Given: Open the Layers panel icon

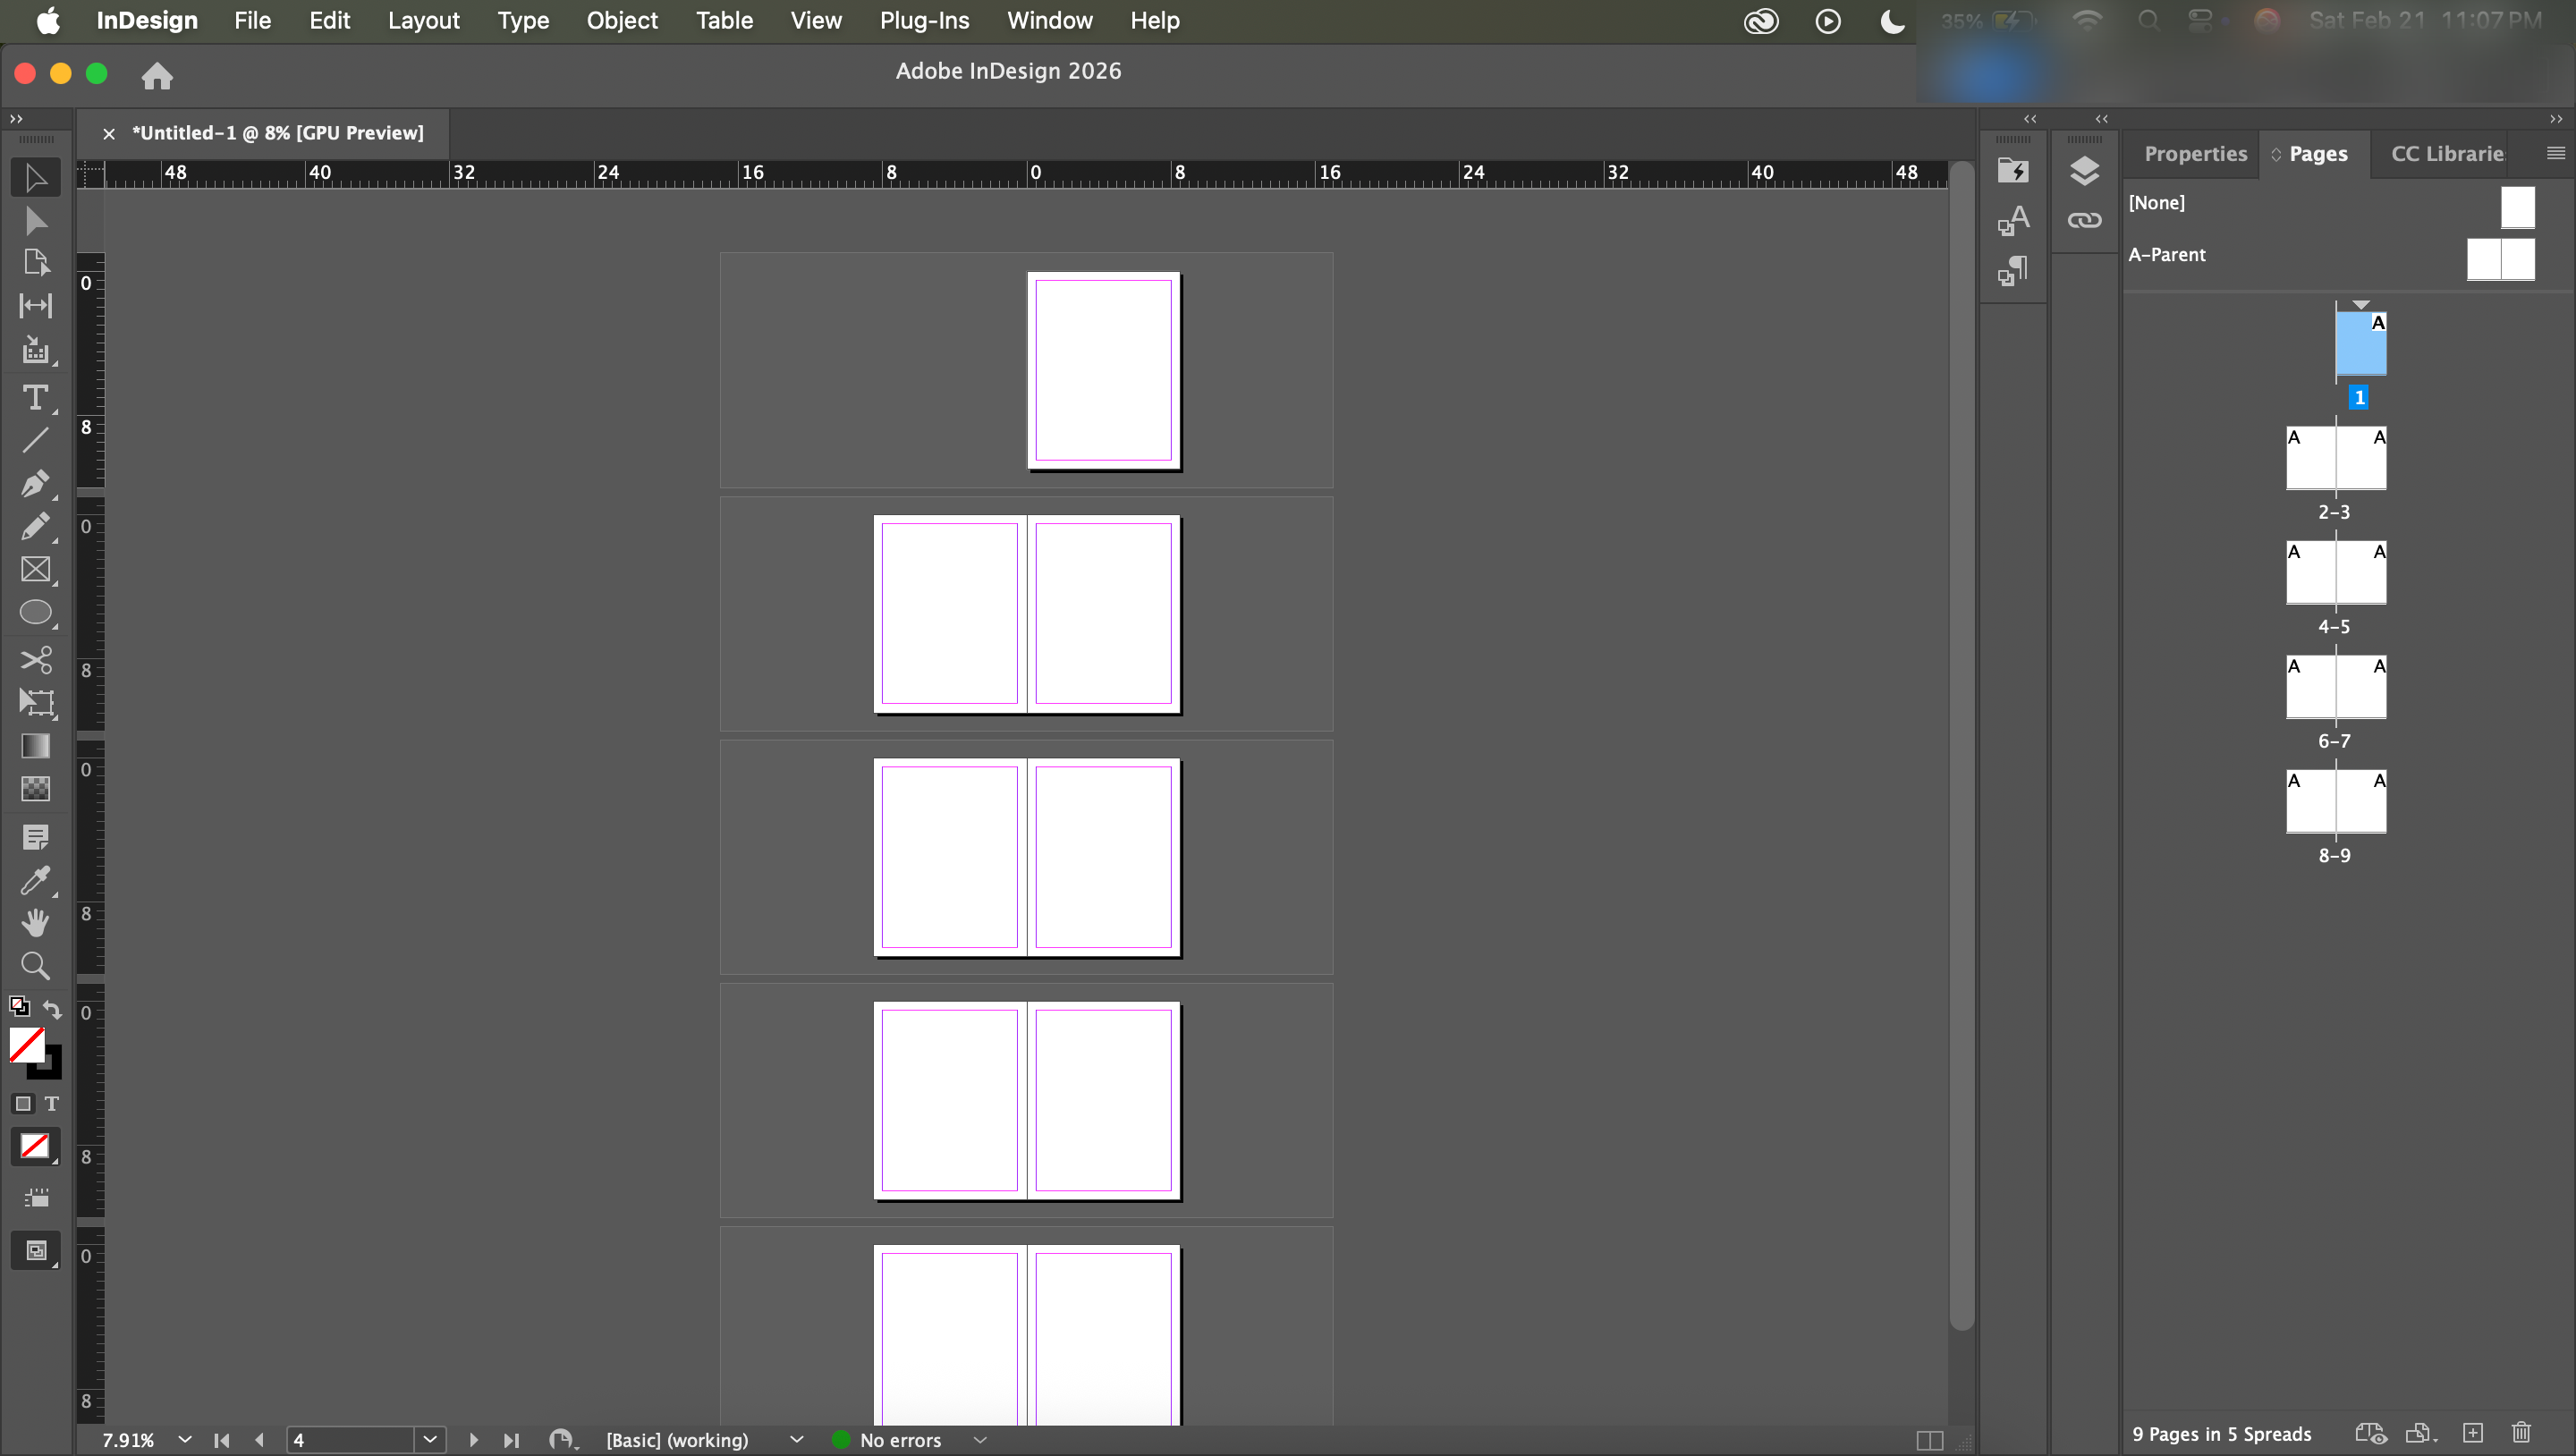Looking at the screenshot, I should coord(2084,171).
